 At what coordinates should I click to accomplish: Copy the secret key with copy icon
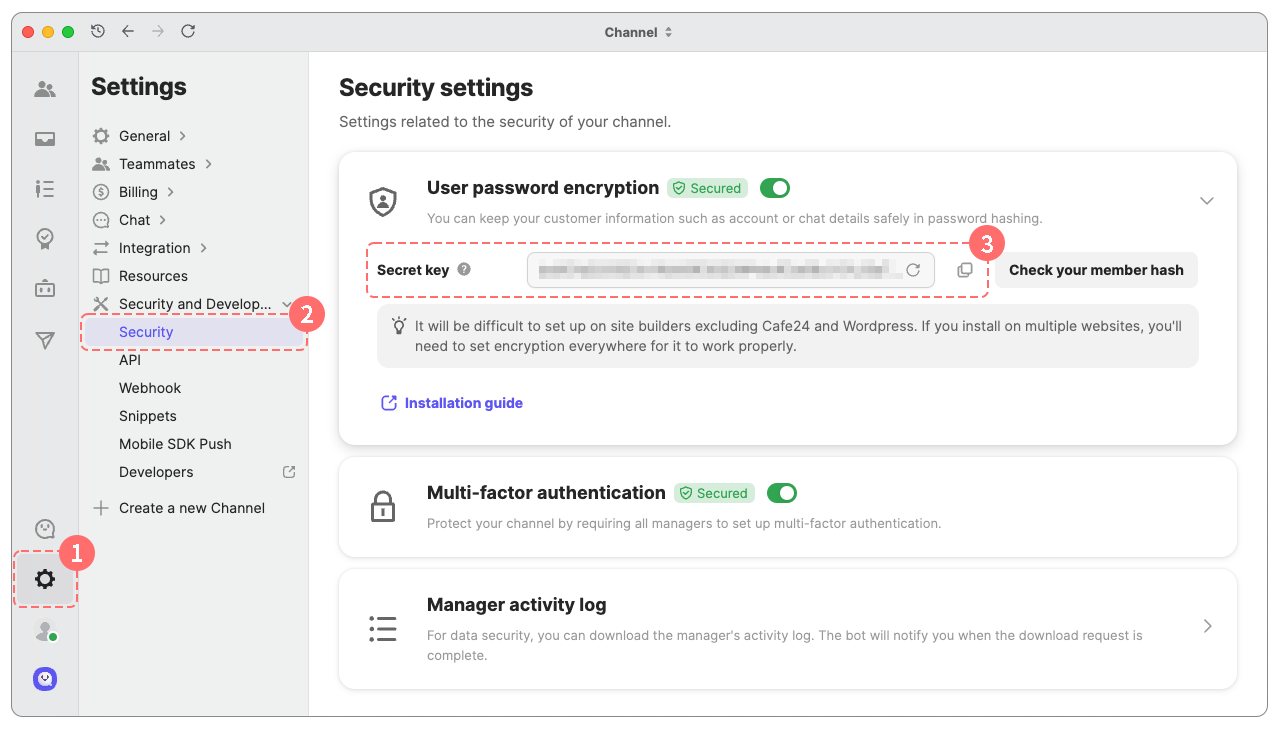click(965, 270)
